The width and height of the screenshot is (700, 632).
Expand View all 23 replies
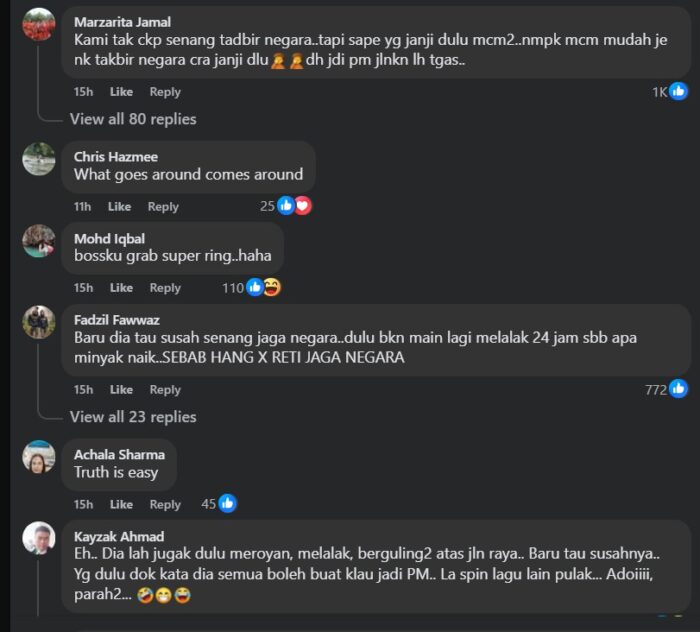point(133,417)
